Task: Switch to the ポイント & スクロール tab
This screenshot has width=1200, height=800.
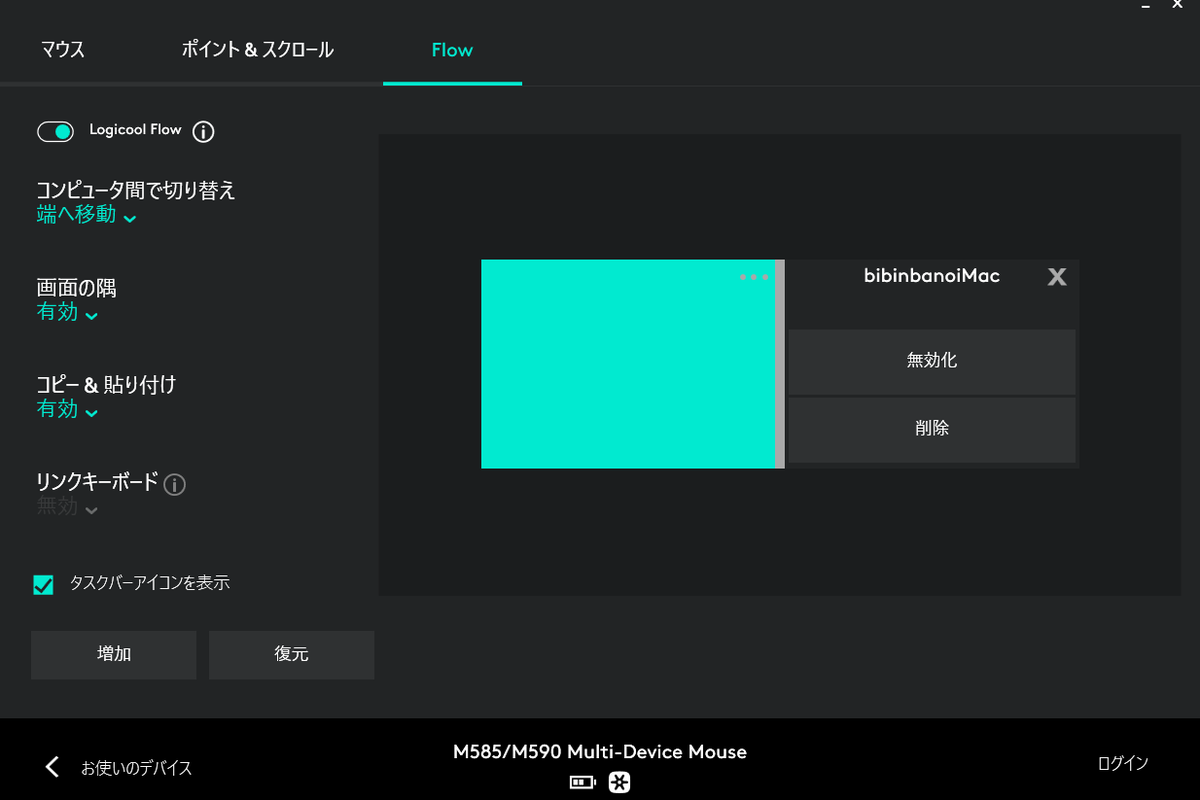Action: 257,50
